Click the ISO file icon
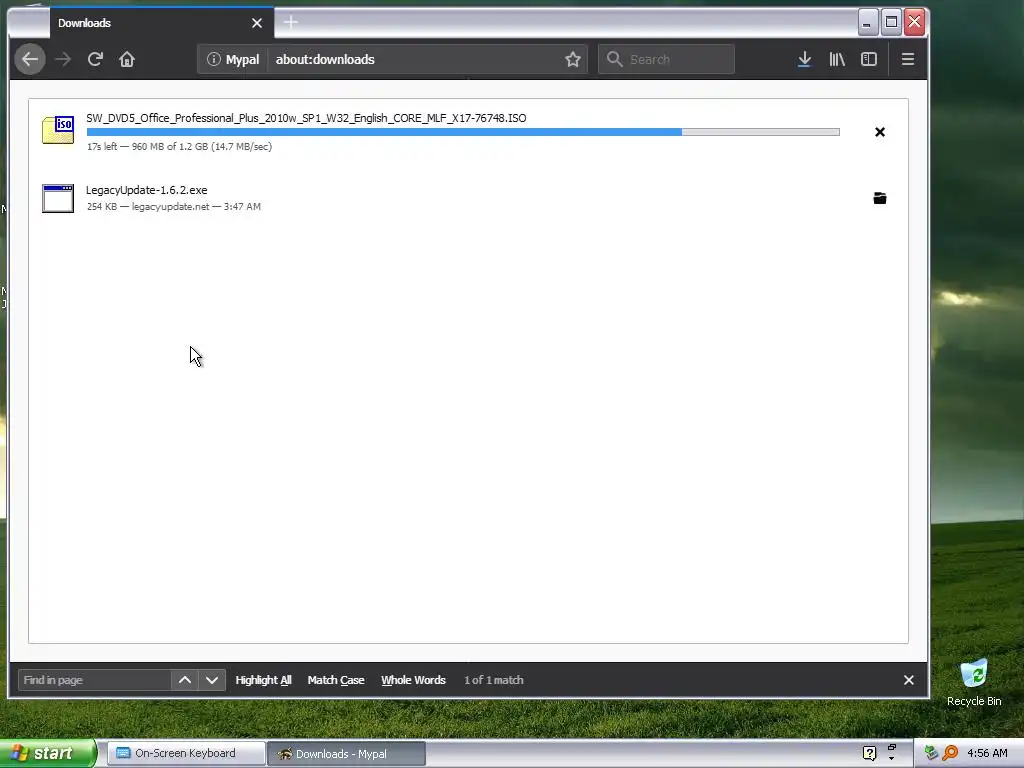Screen dimensions: 1024x768 (x=57, y=129)
